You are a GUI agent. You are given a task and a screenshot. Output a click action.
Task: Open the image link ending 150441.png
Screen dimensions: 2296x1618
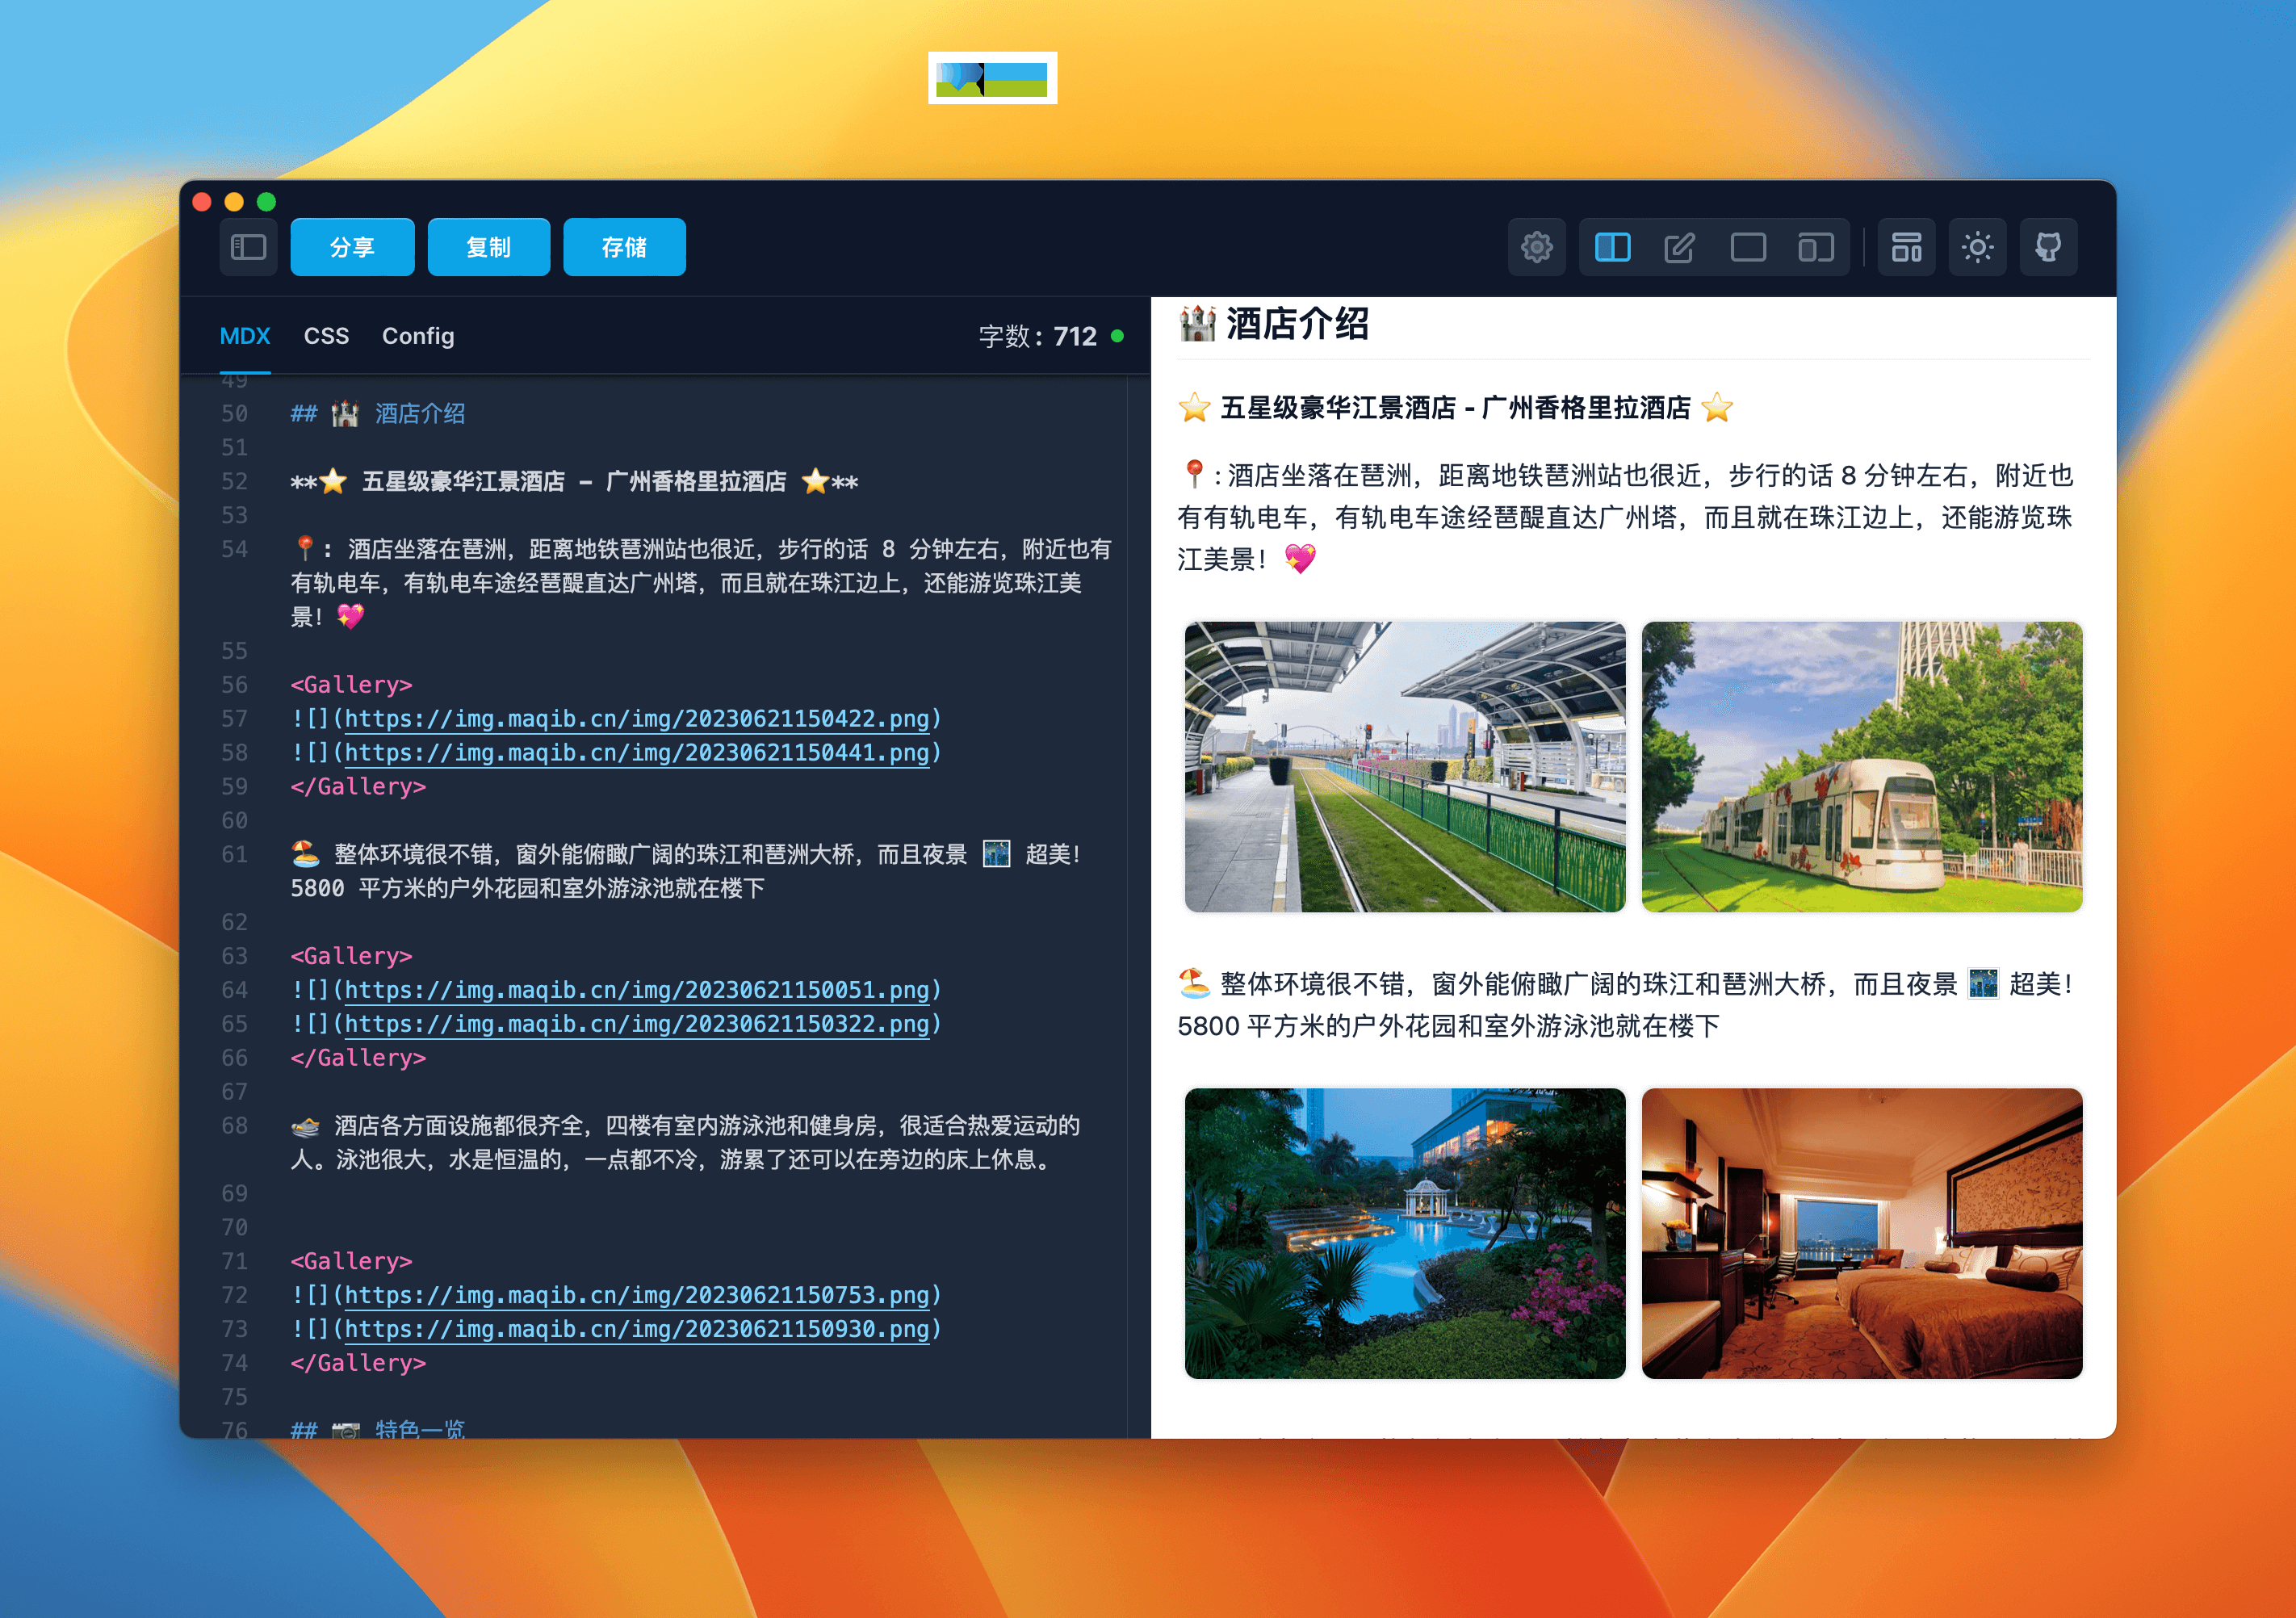(636, 753)
